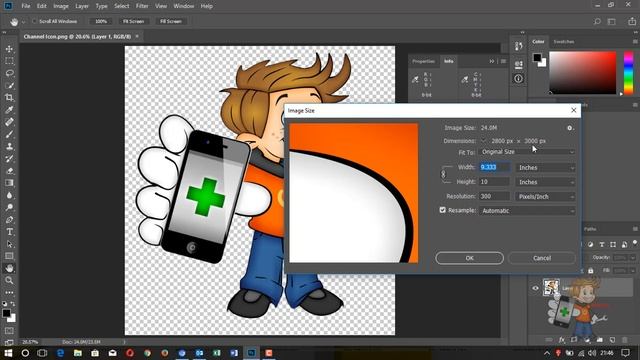Image resolution: width=640 pixels, height=360 pixels.
Task: Select the Eraser tool
Action: coord(9,171)
